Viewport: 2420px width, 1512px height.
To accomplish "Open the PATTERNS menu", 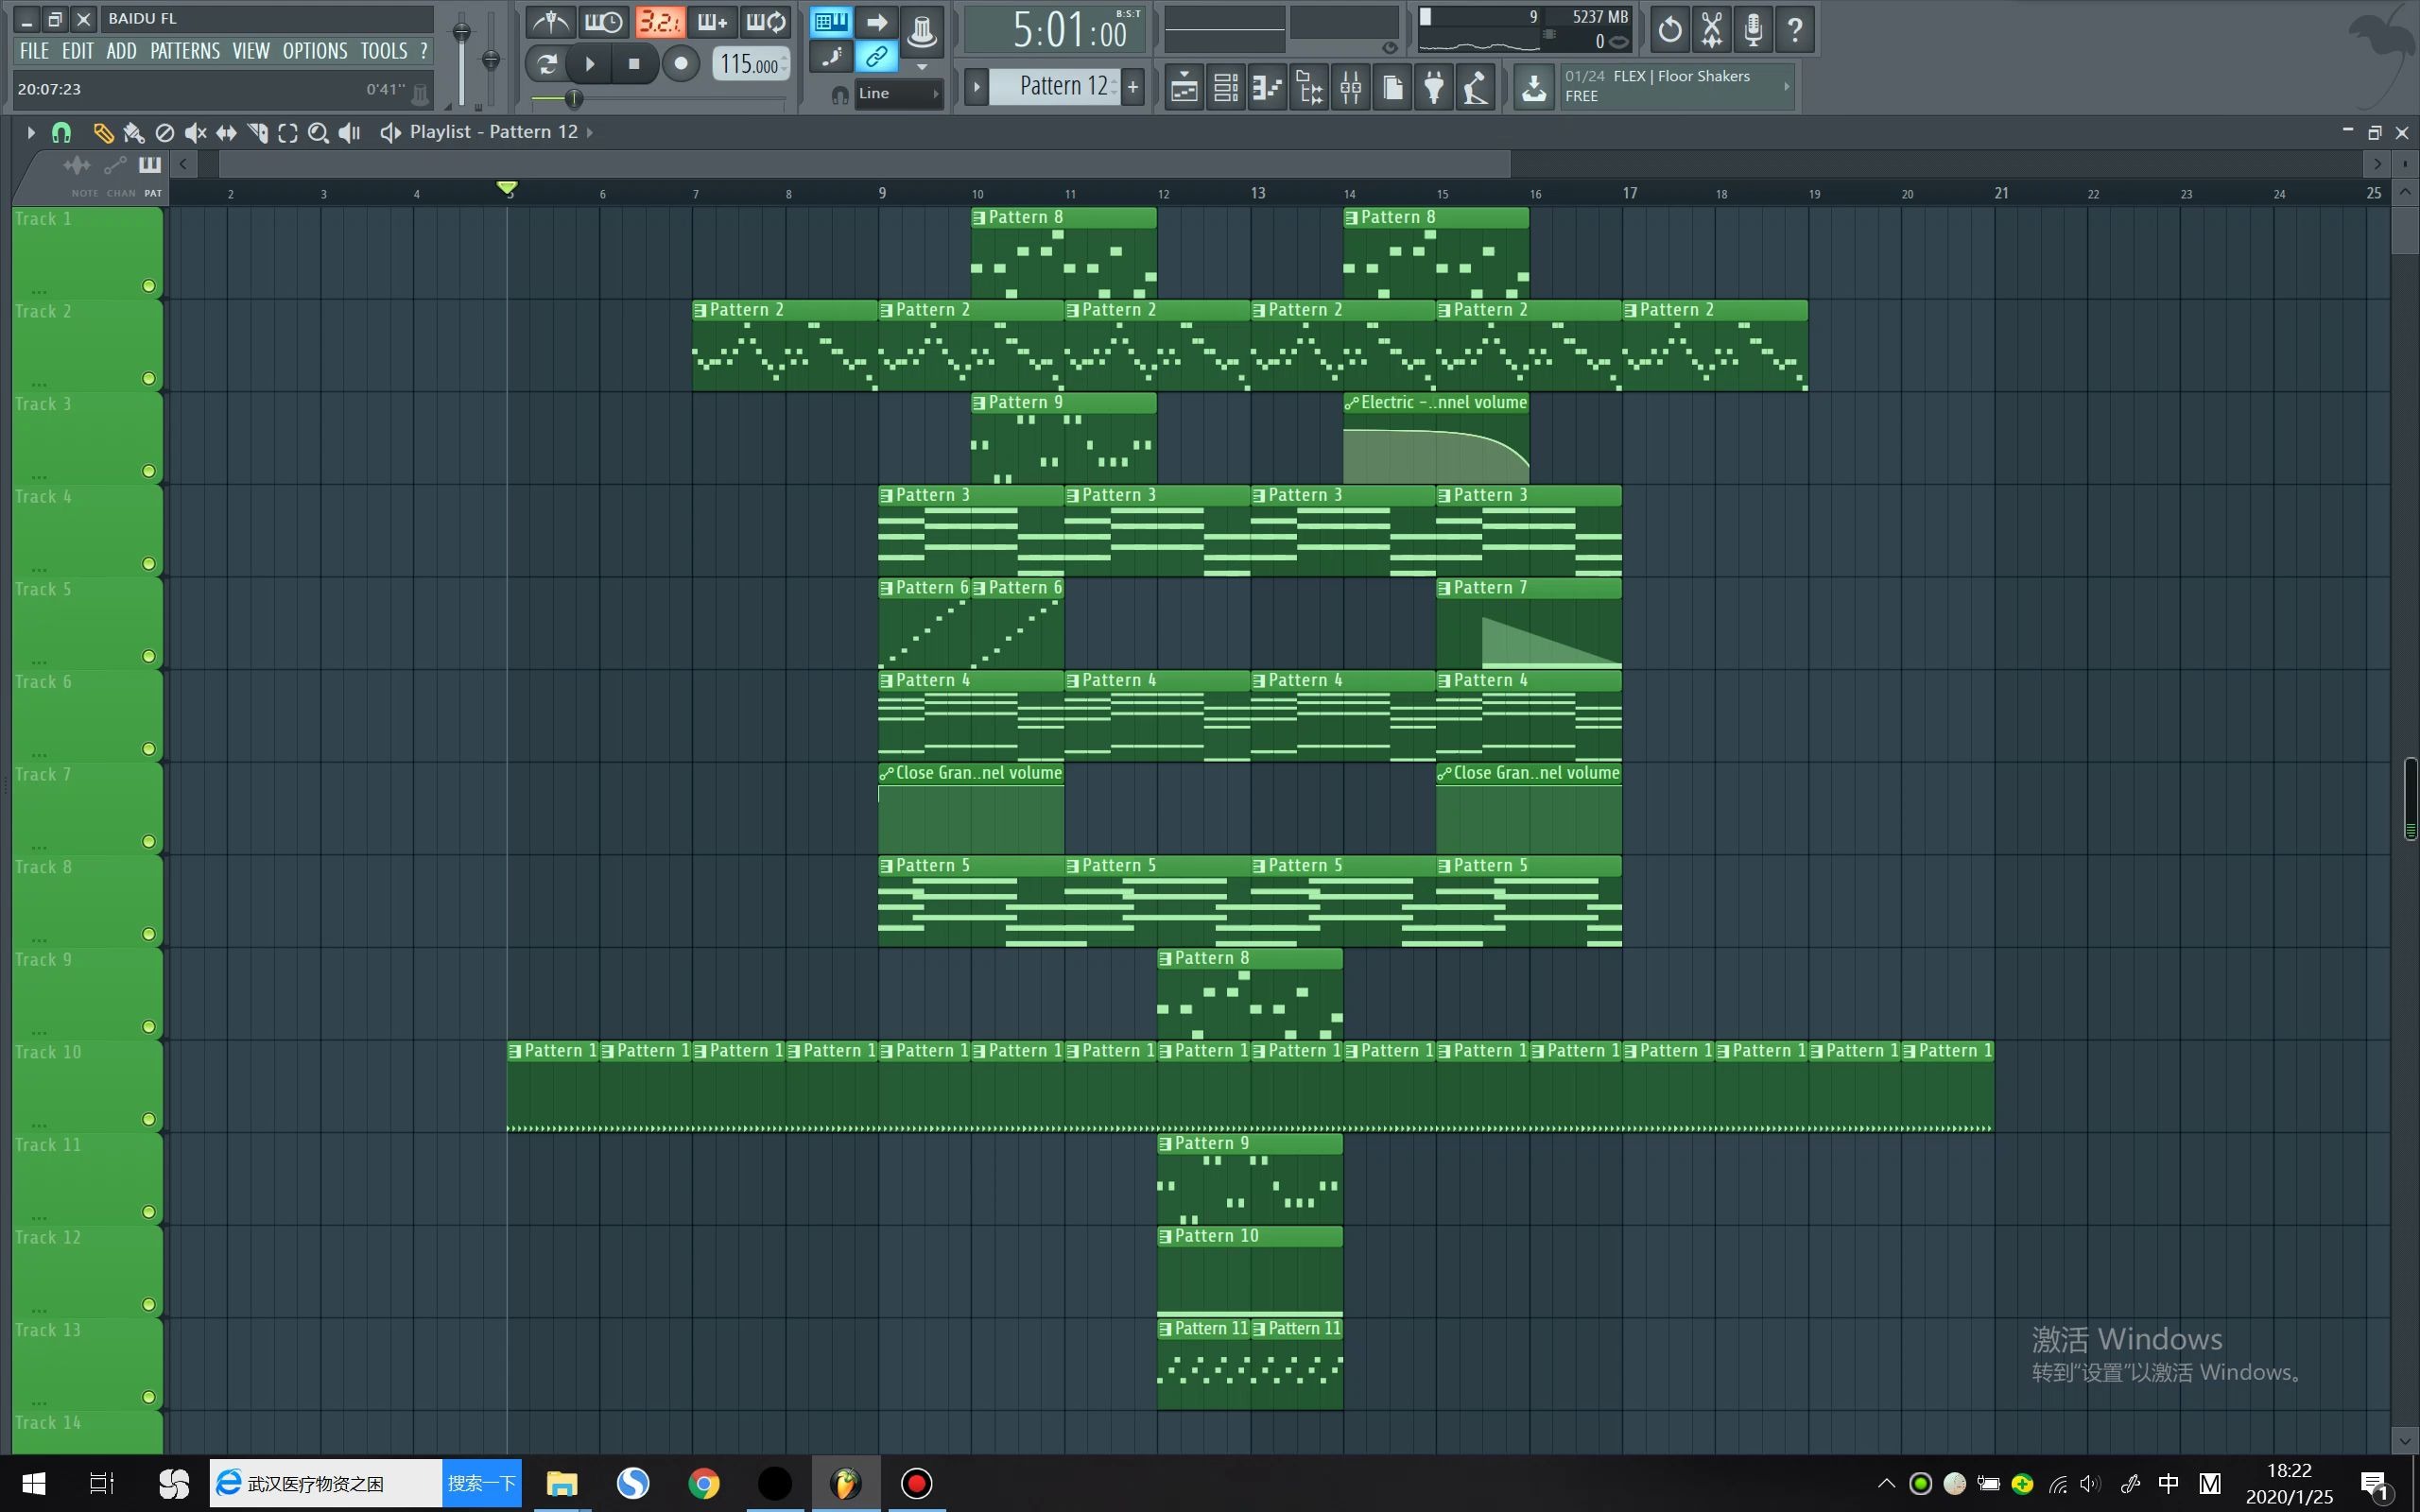I will [x=185, y=51].
